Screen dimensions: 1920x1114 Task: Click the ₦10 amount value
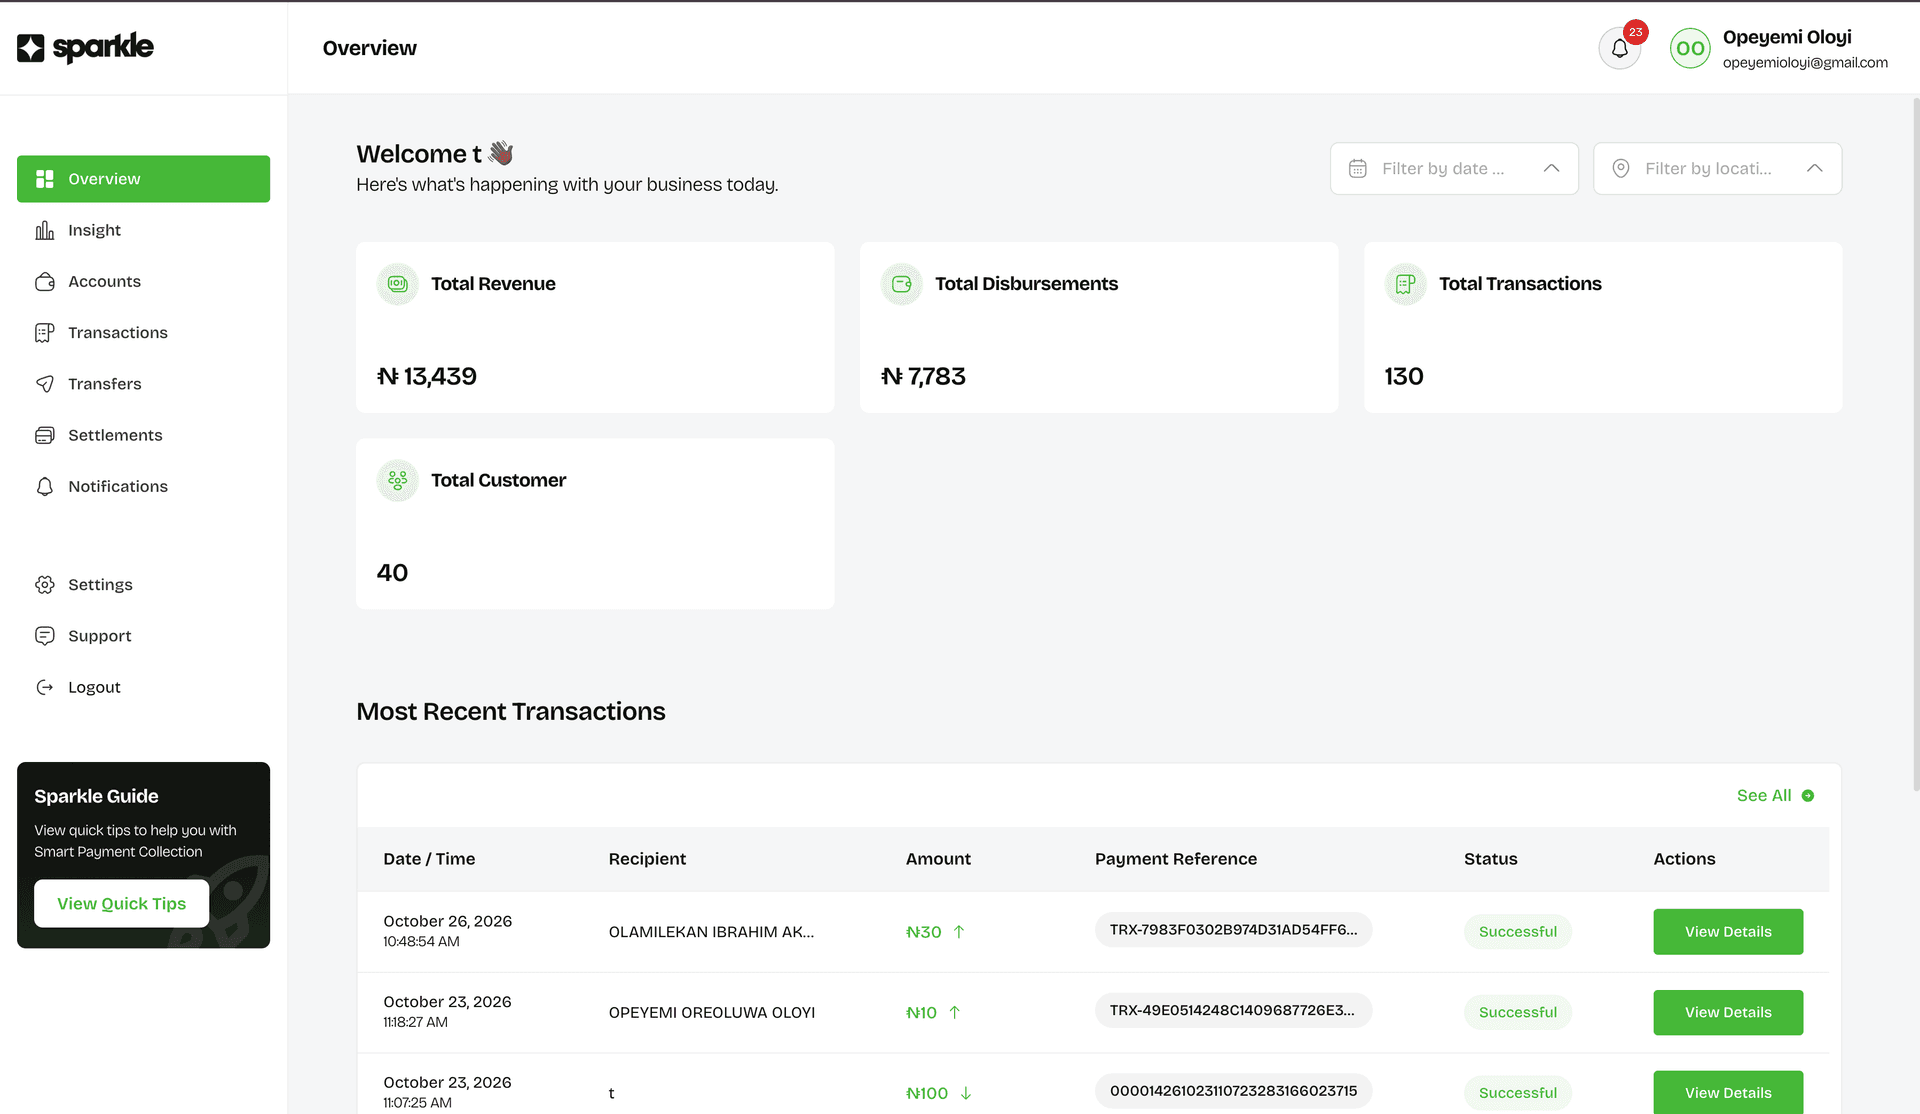(921, 1013)
